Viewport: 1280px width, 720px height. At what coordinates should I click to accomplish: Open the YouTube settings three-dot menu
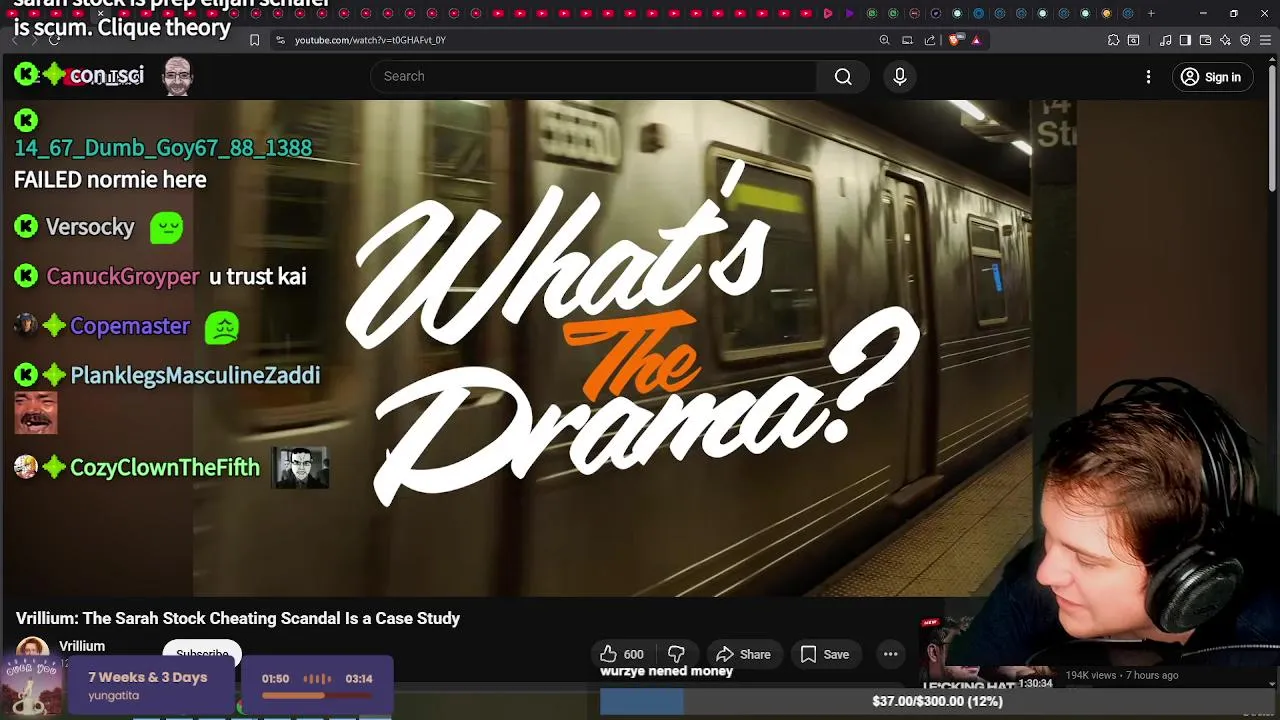pyautogui.click(x=1148, y=77)
